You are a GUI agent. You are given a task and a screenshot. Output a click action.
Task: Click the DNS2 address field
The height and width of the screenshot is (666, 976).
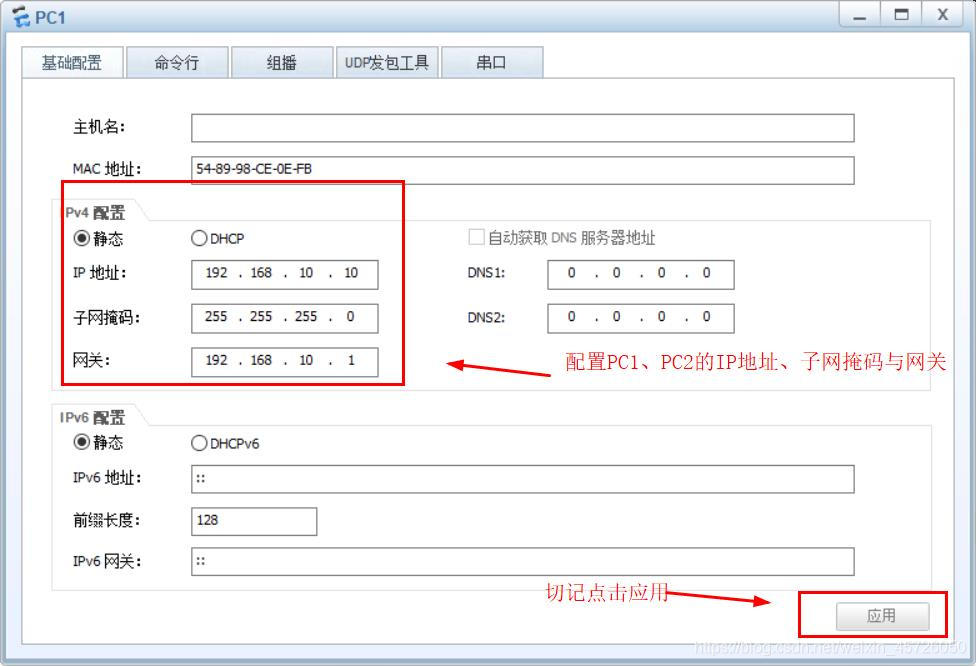tap(640, 318)
